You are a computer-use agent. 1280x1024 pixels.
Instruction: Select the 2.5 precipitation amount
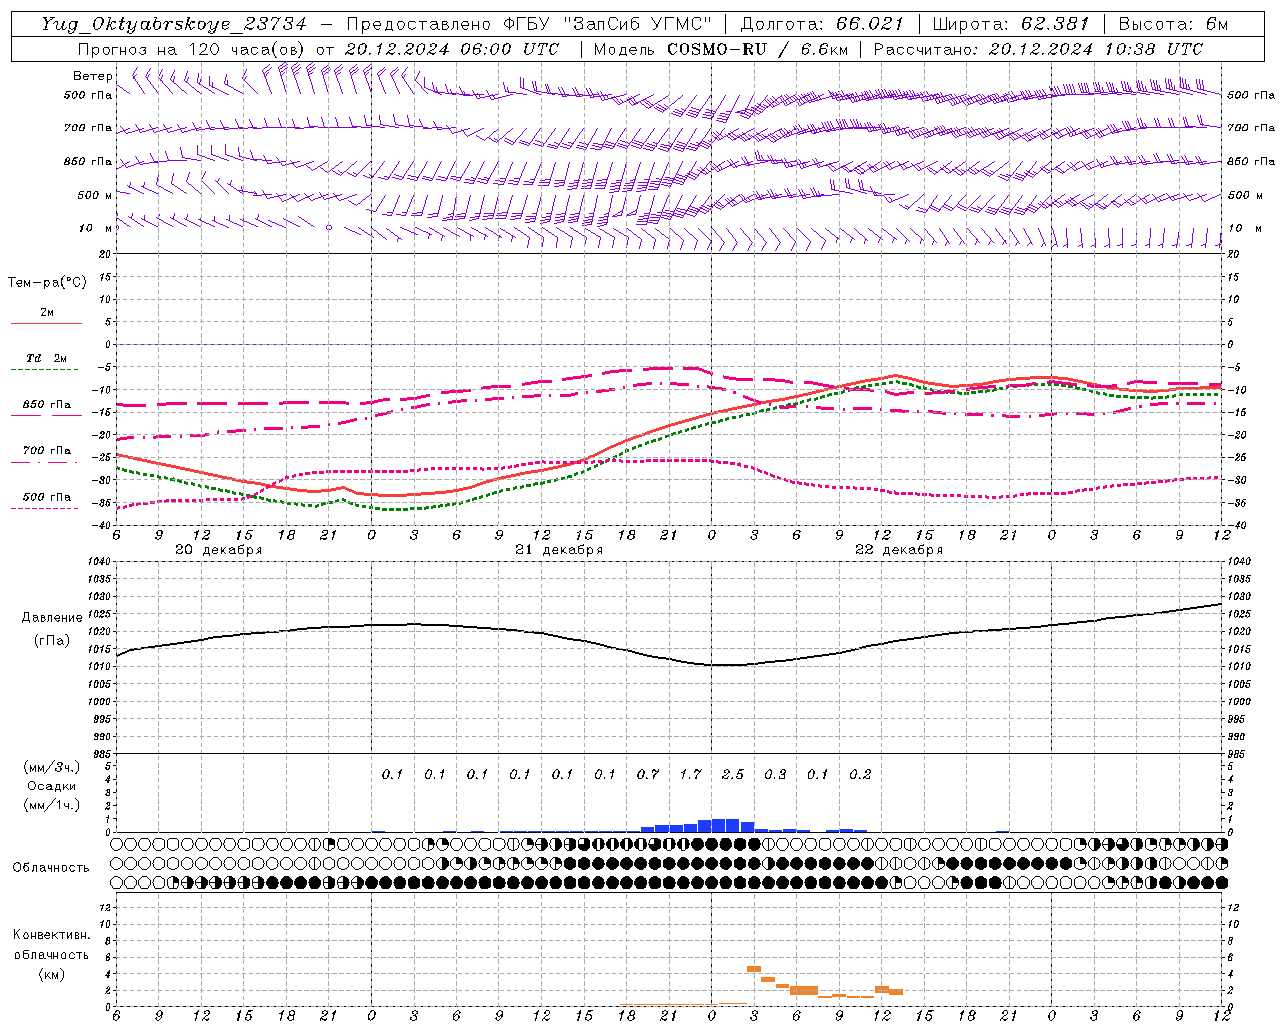[x=733, y=774]
